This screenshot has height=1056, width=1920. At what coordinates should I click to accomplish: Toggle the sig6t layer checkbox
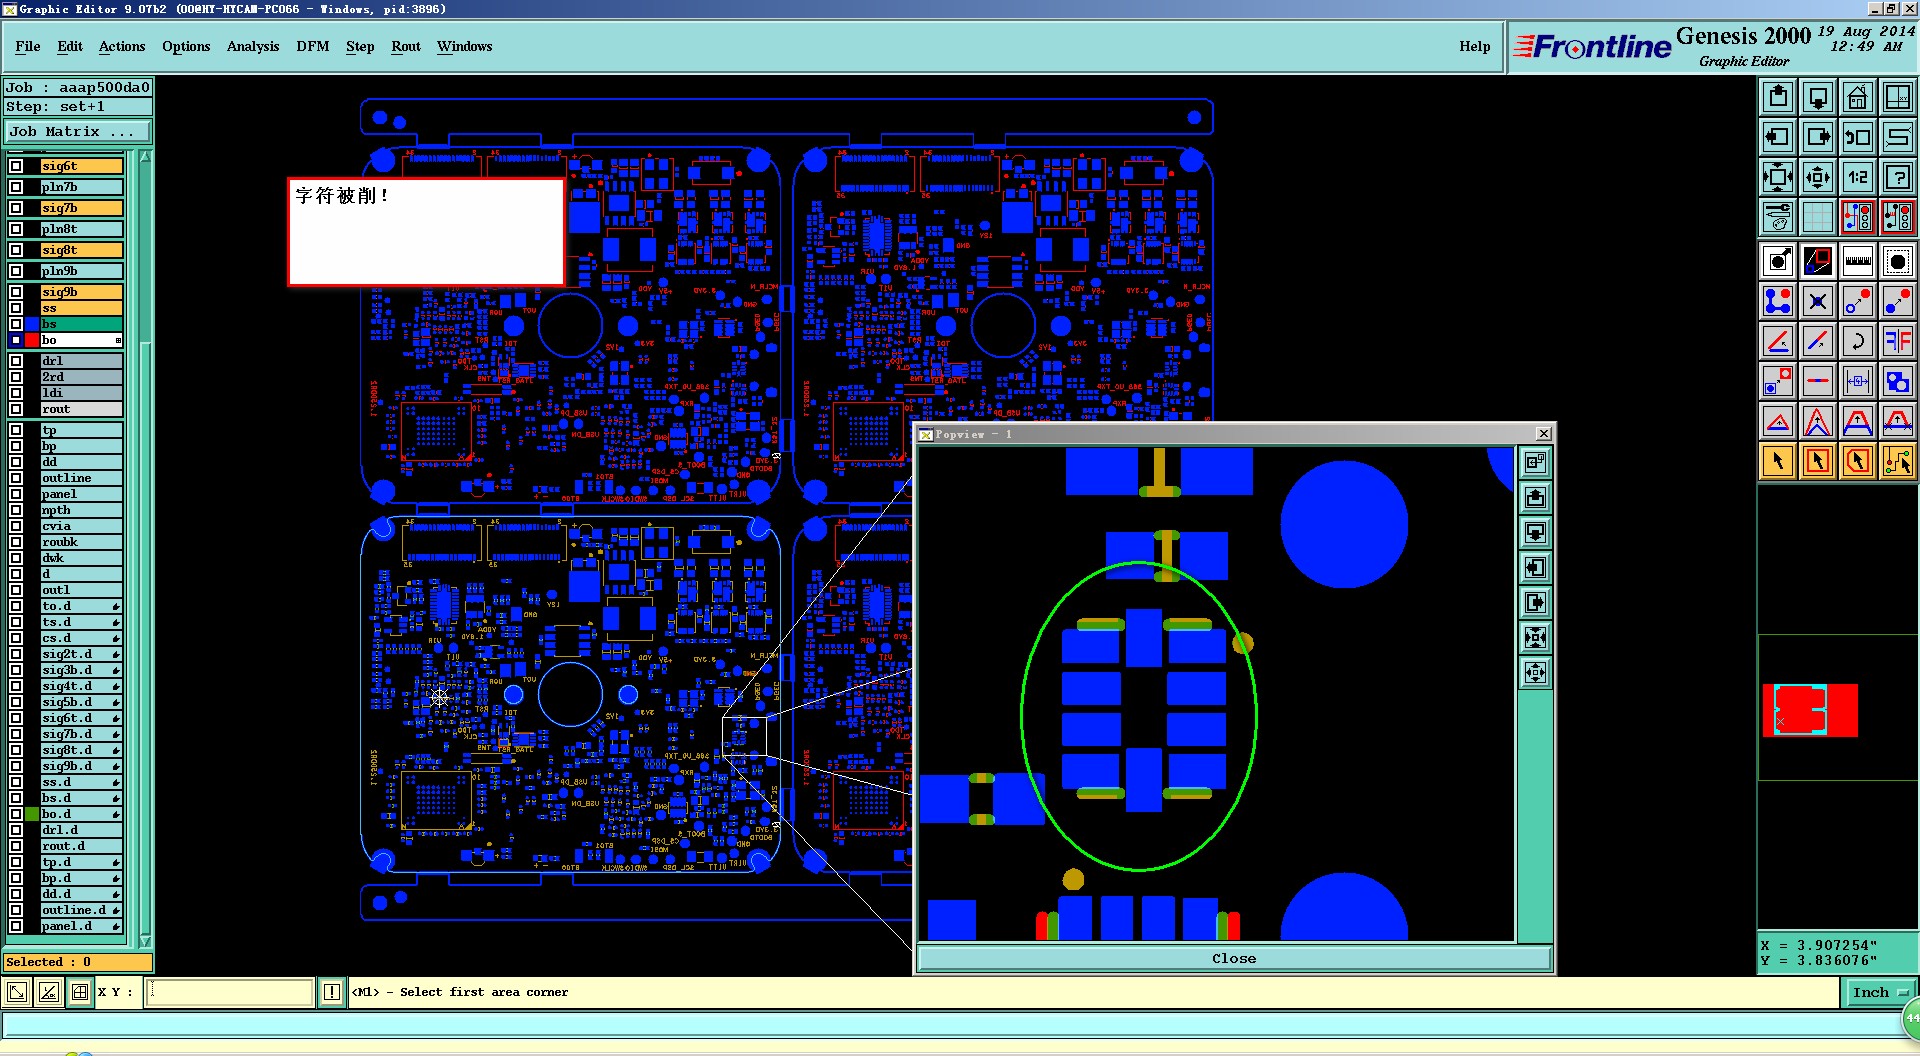point(16,166)
